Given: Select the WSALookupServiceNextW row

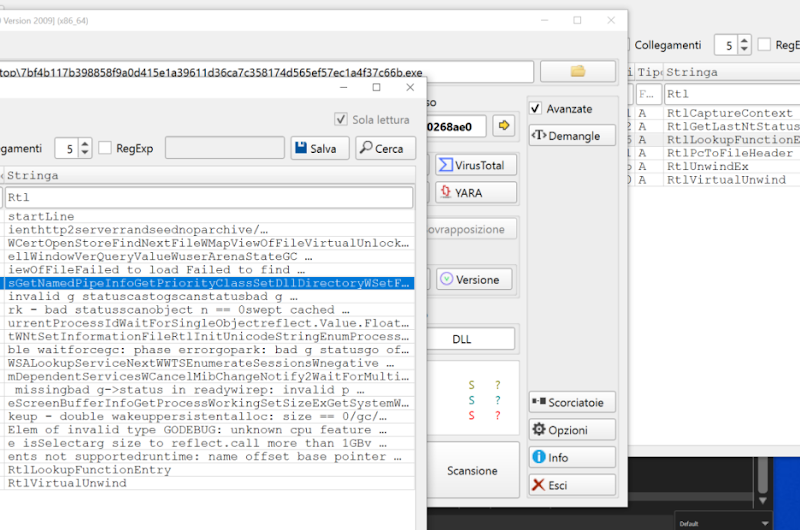Looking at the screenshot, I should [209, 363].
